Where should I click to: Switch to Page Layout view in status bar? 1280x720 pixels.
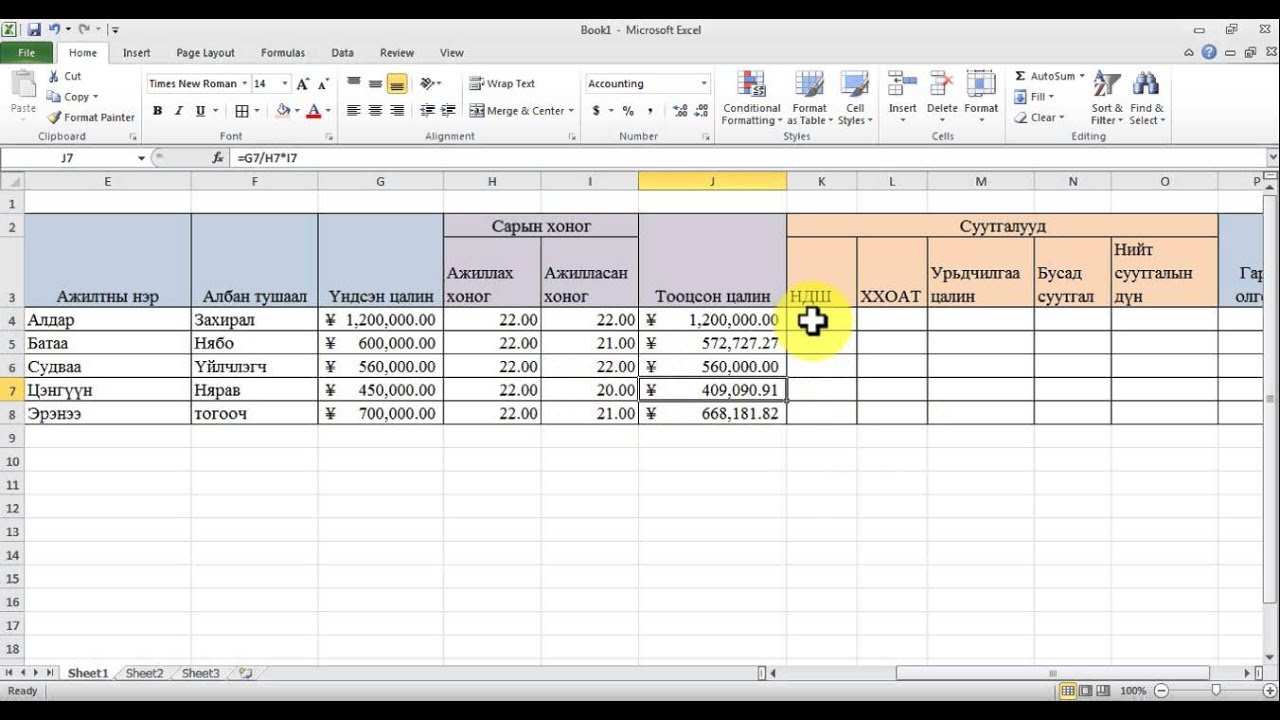pos(1085,691)
